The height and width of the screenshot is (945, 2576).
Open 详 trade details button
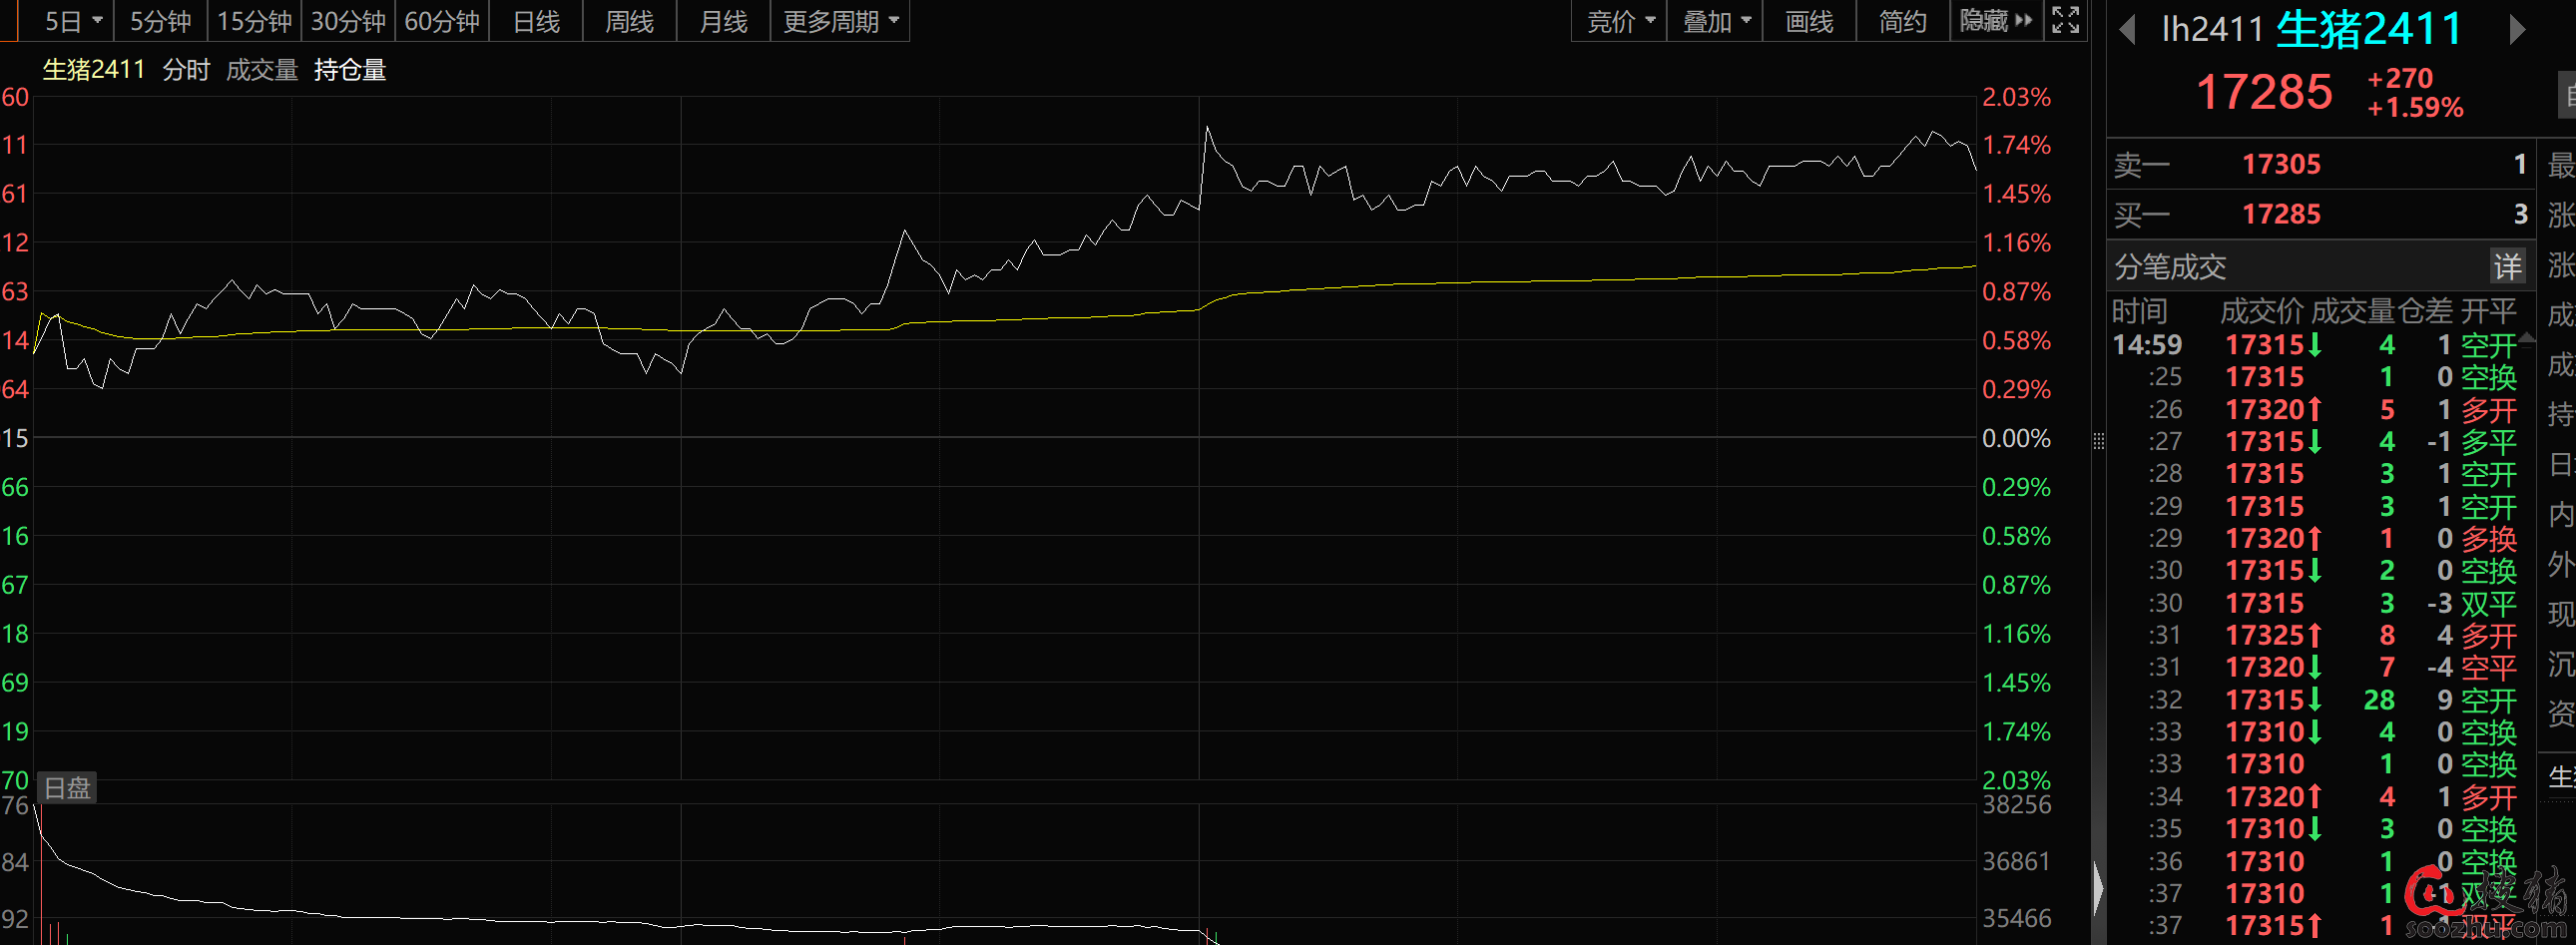point(2507,266)
